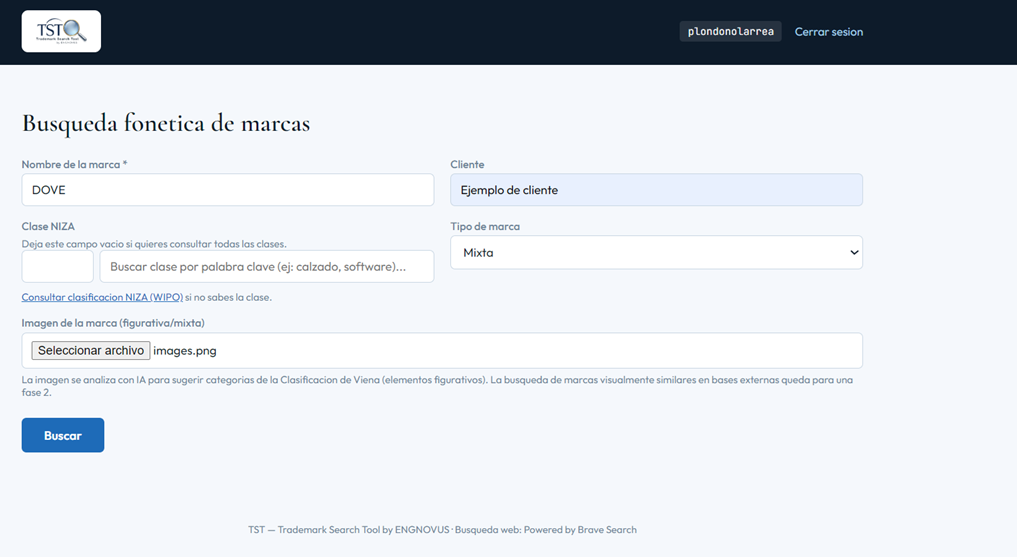Click the Nombre de la marca label
The width and height of the screenshot is (1017, 557).
pyautogui.click(x=74, y=165)
